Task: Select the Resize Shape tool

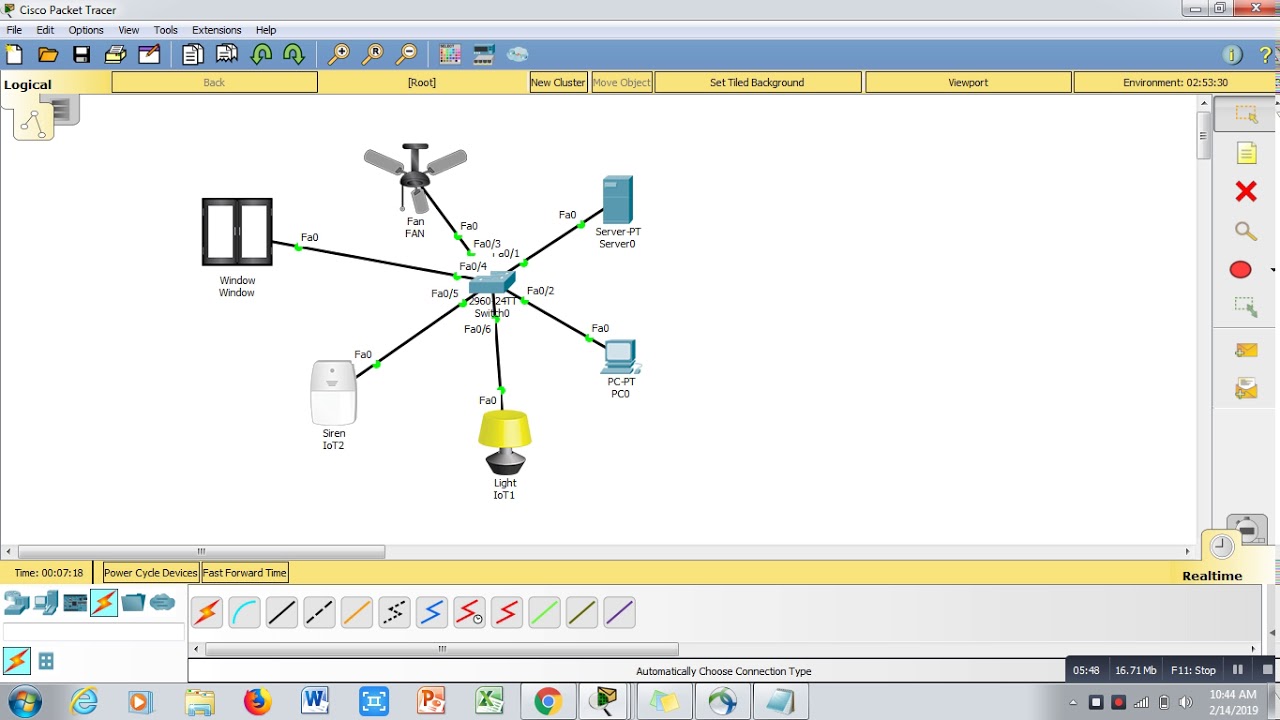Action: (x=1246, y=307)
